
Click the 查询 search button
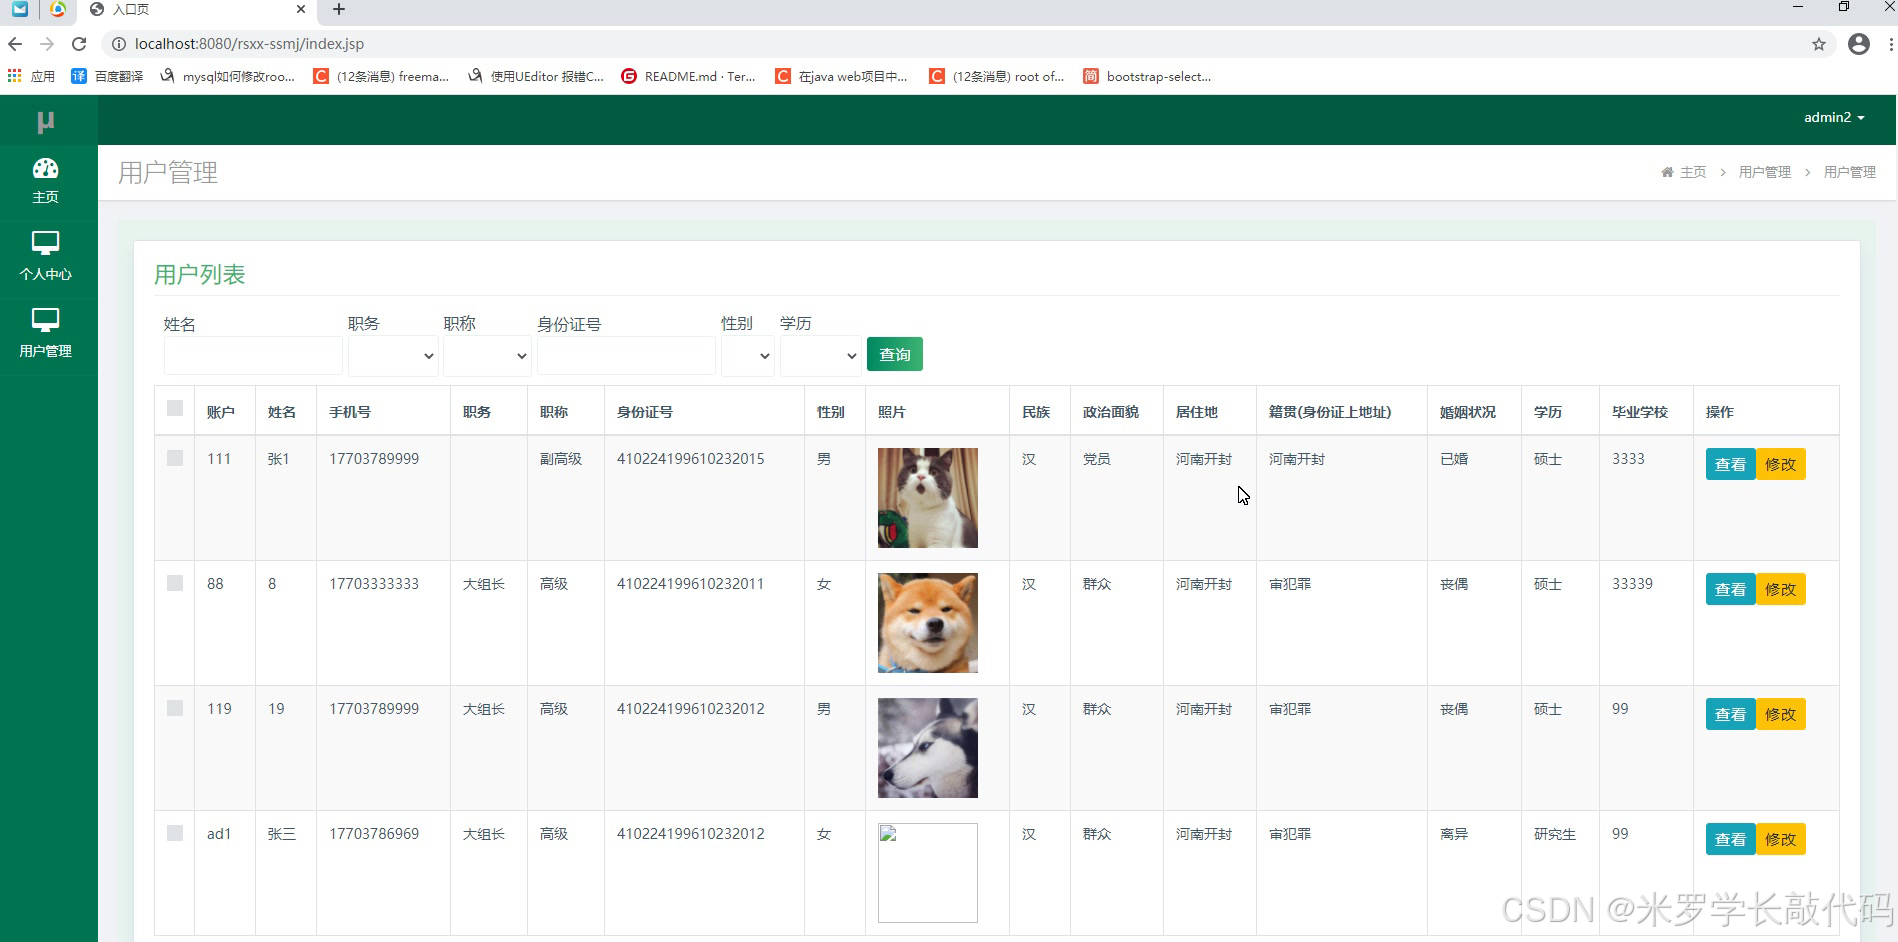pos(894,354)
